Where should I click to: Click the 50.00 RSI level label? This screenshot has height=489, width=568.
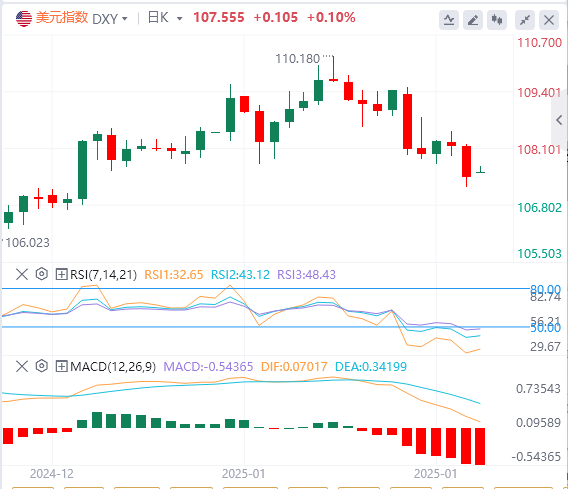click(x=545, y=328)
